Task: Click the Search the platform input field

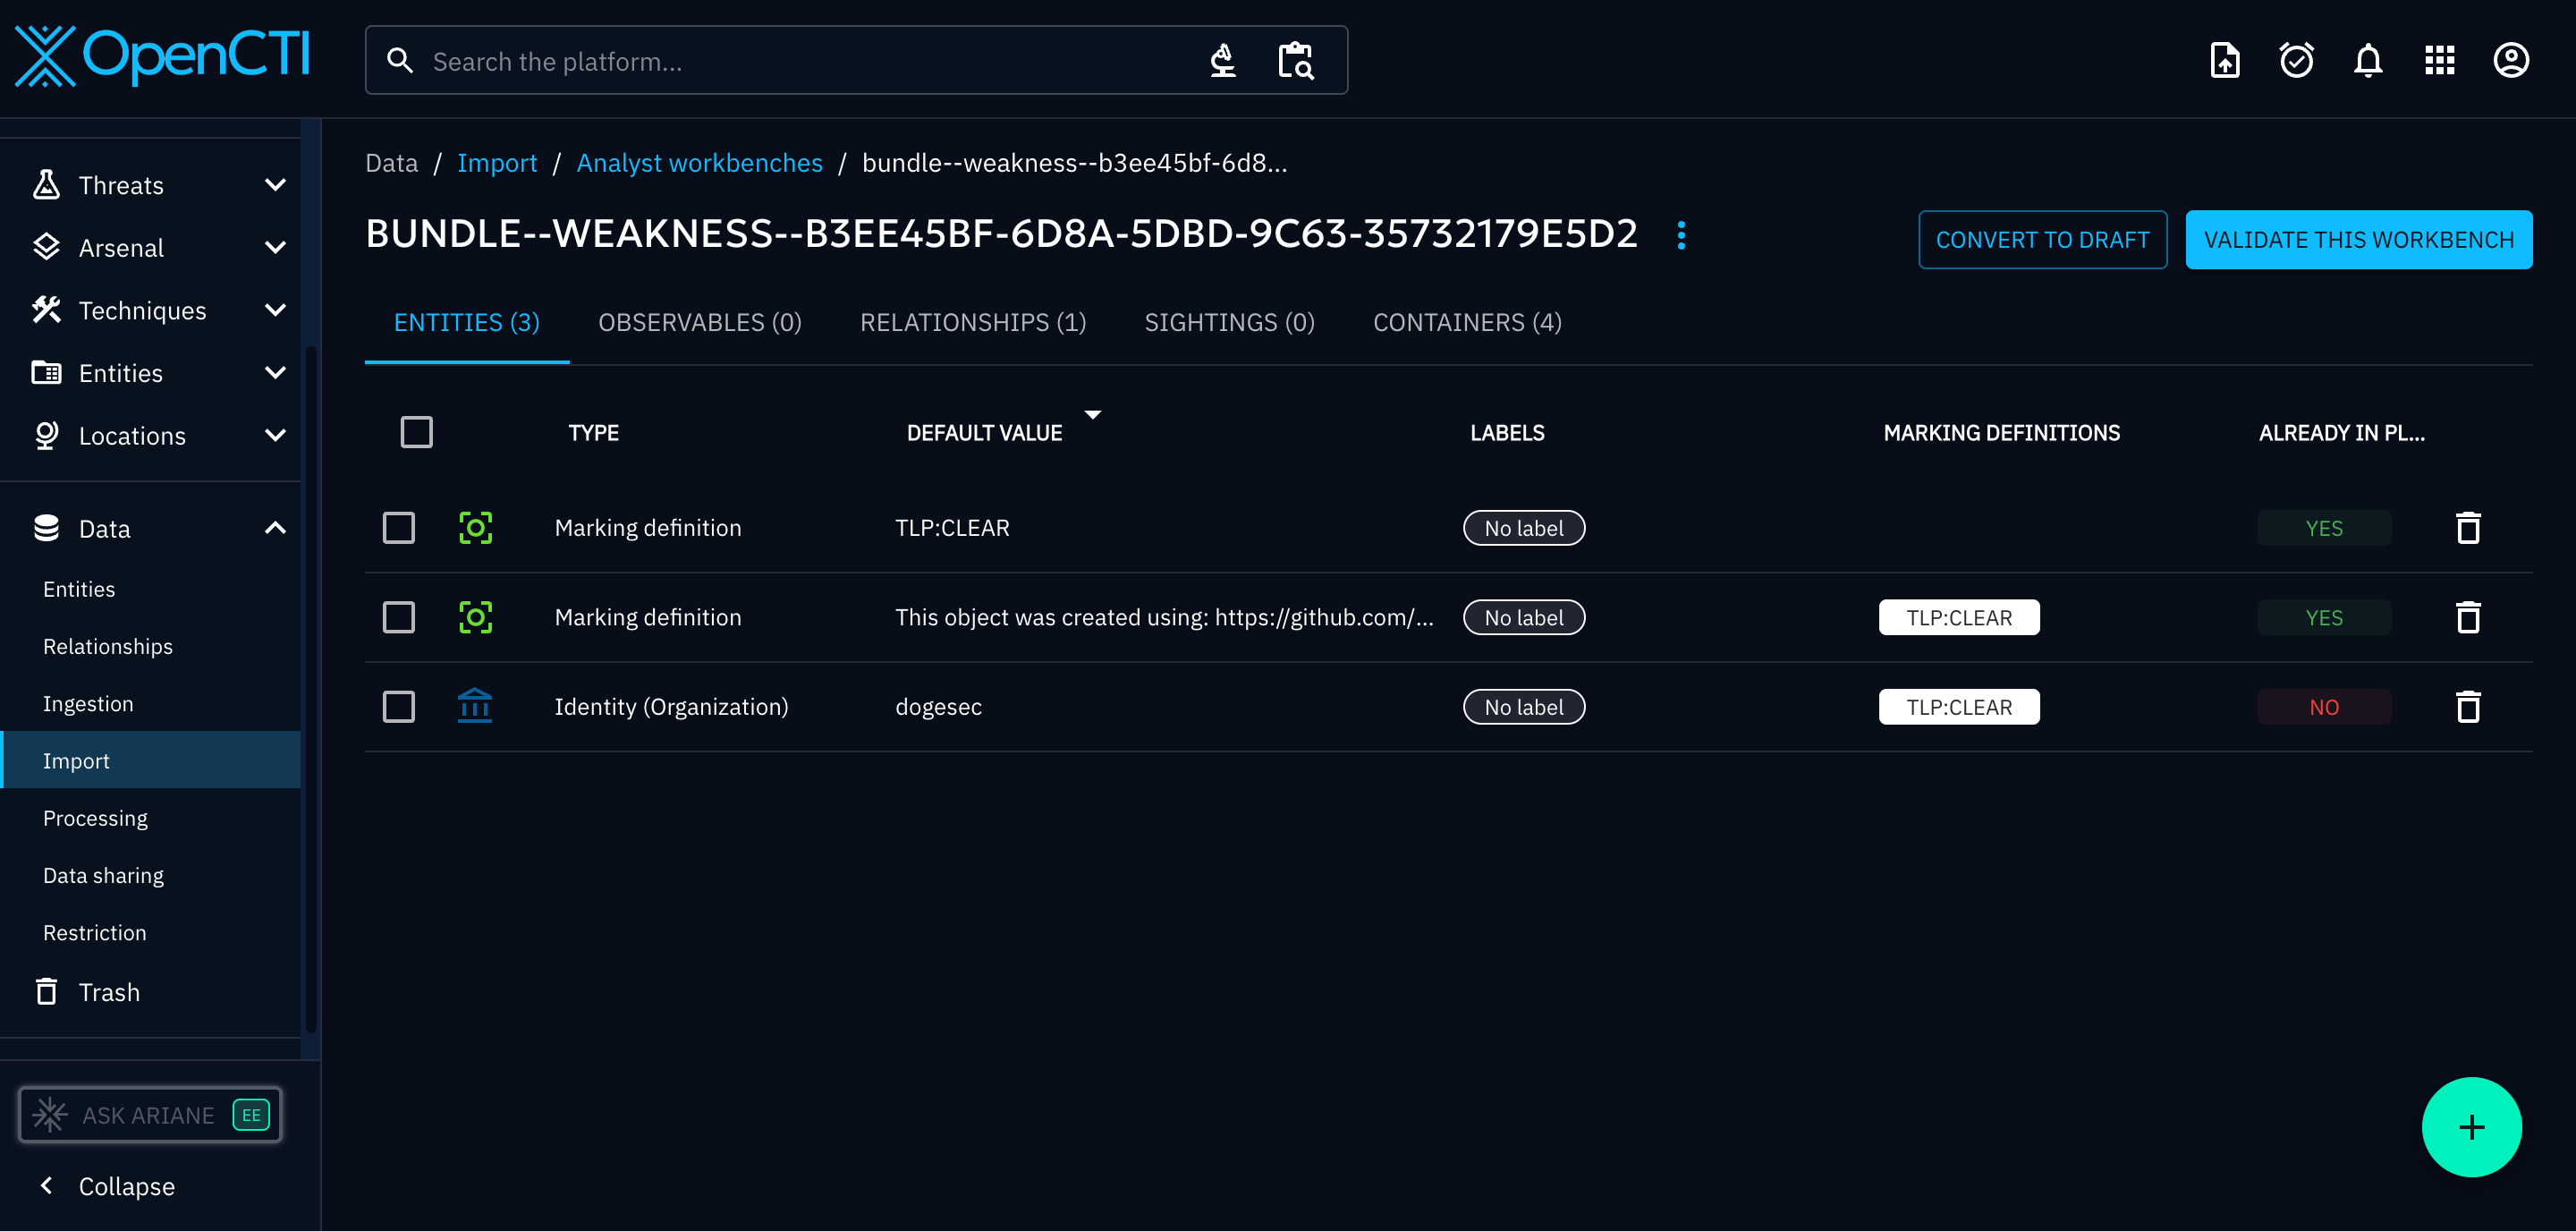Action: (x=800, y=60)
